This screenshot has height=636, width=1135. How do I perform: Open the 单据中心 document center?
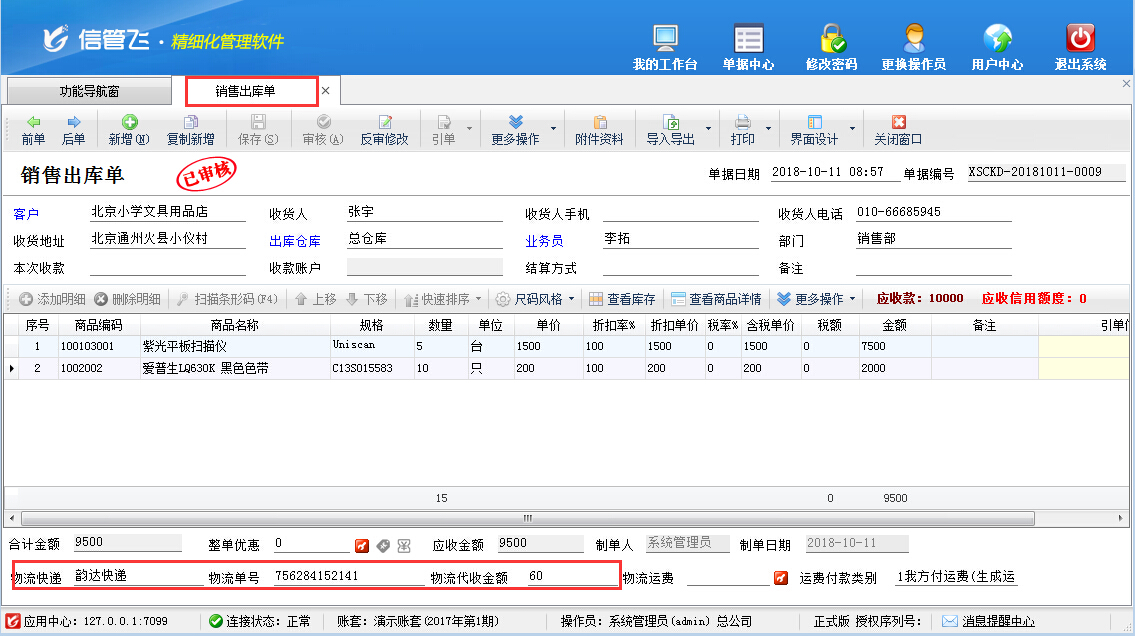pyautogui.click(x=748, y=47)
